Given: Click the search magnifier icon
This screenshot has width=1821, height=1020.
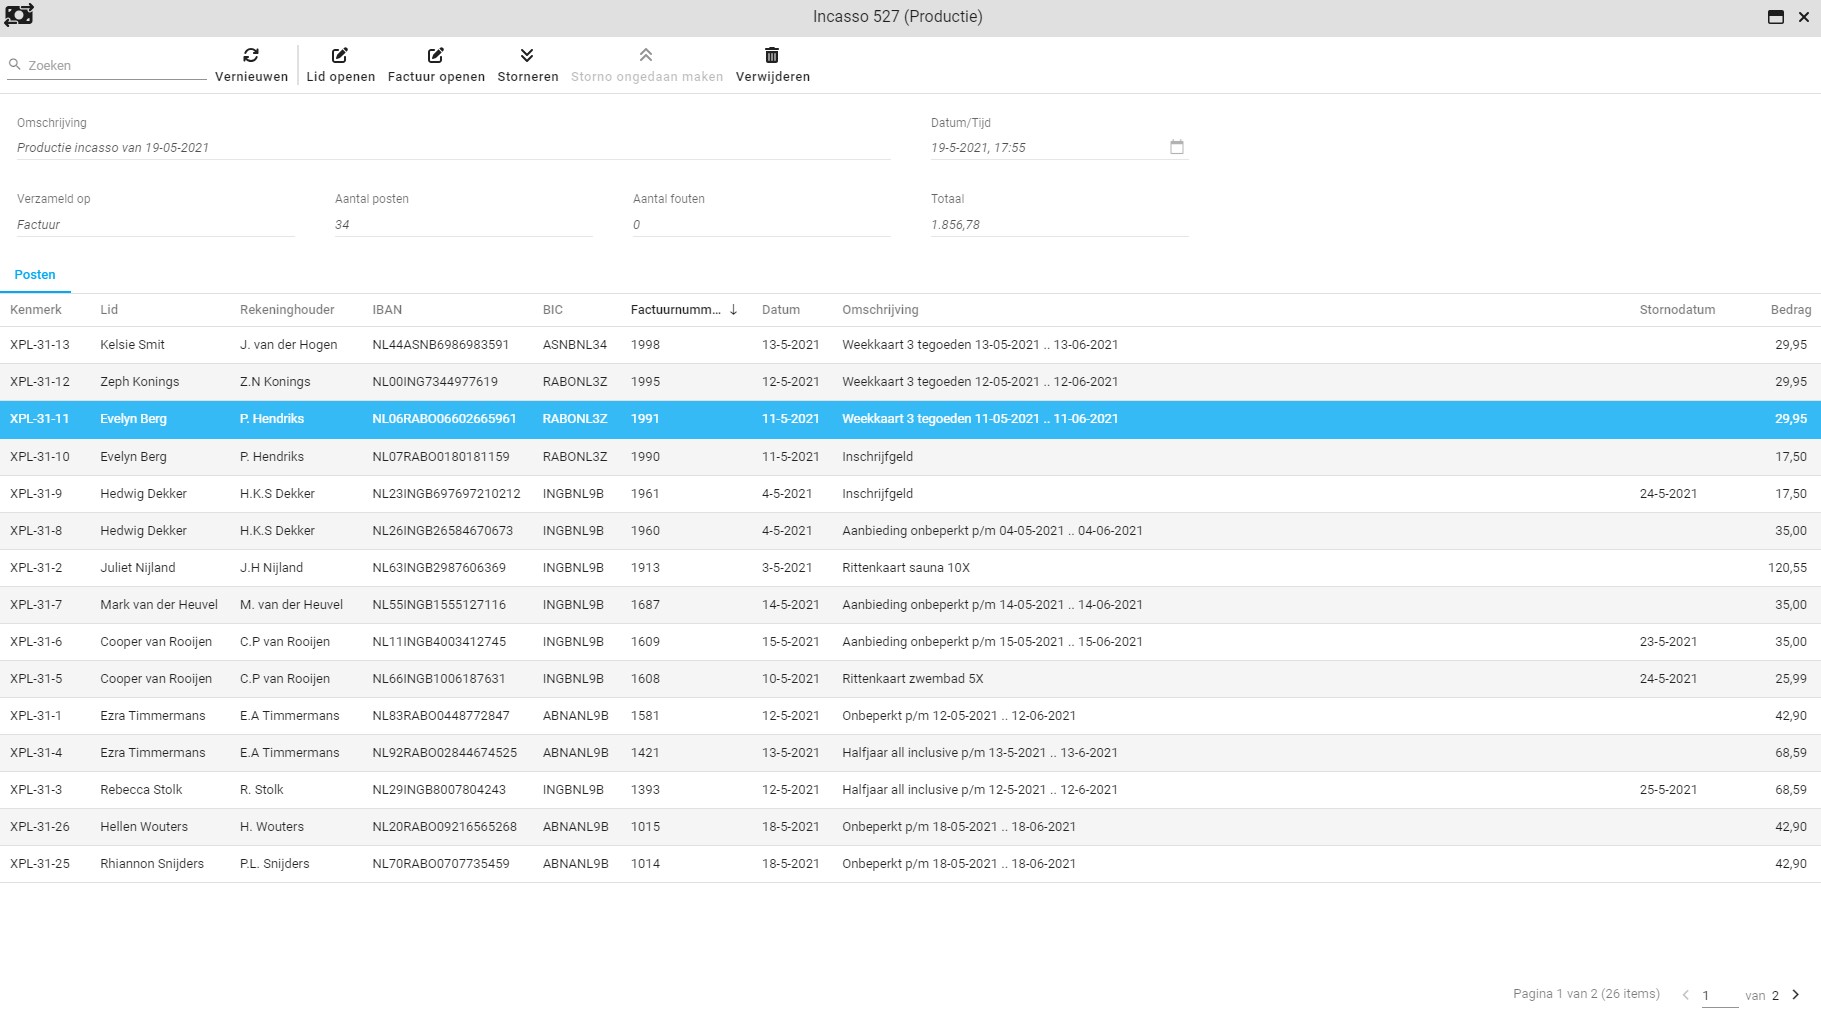Looking at the screenshot, I should [15, 64].
